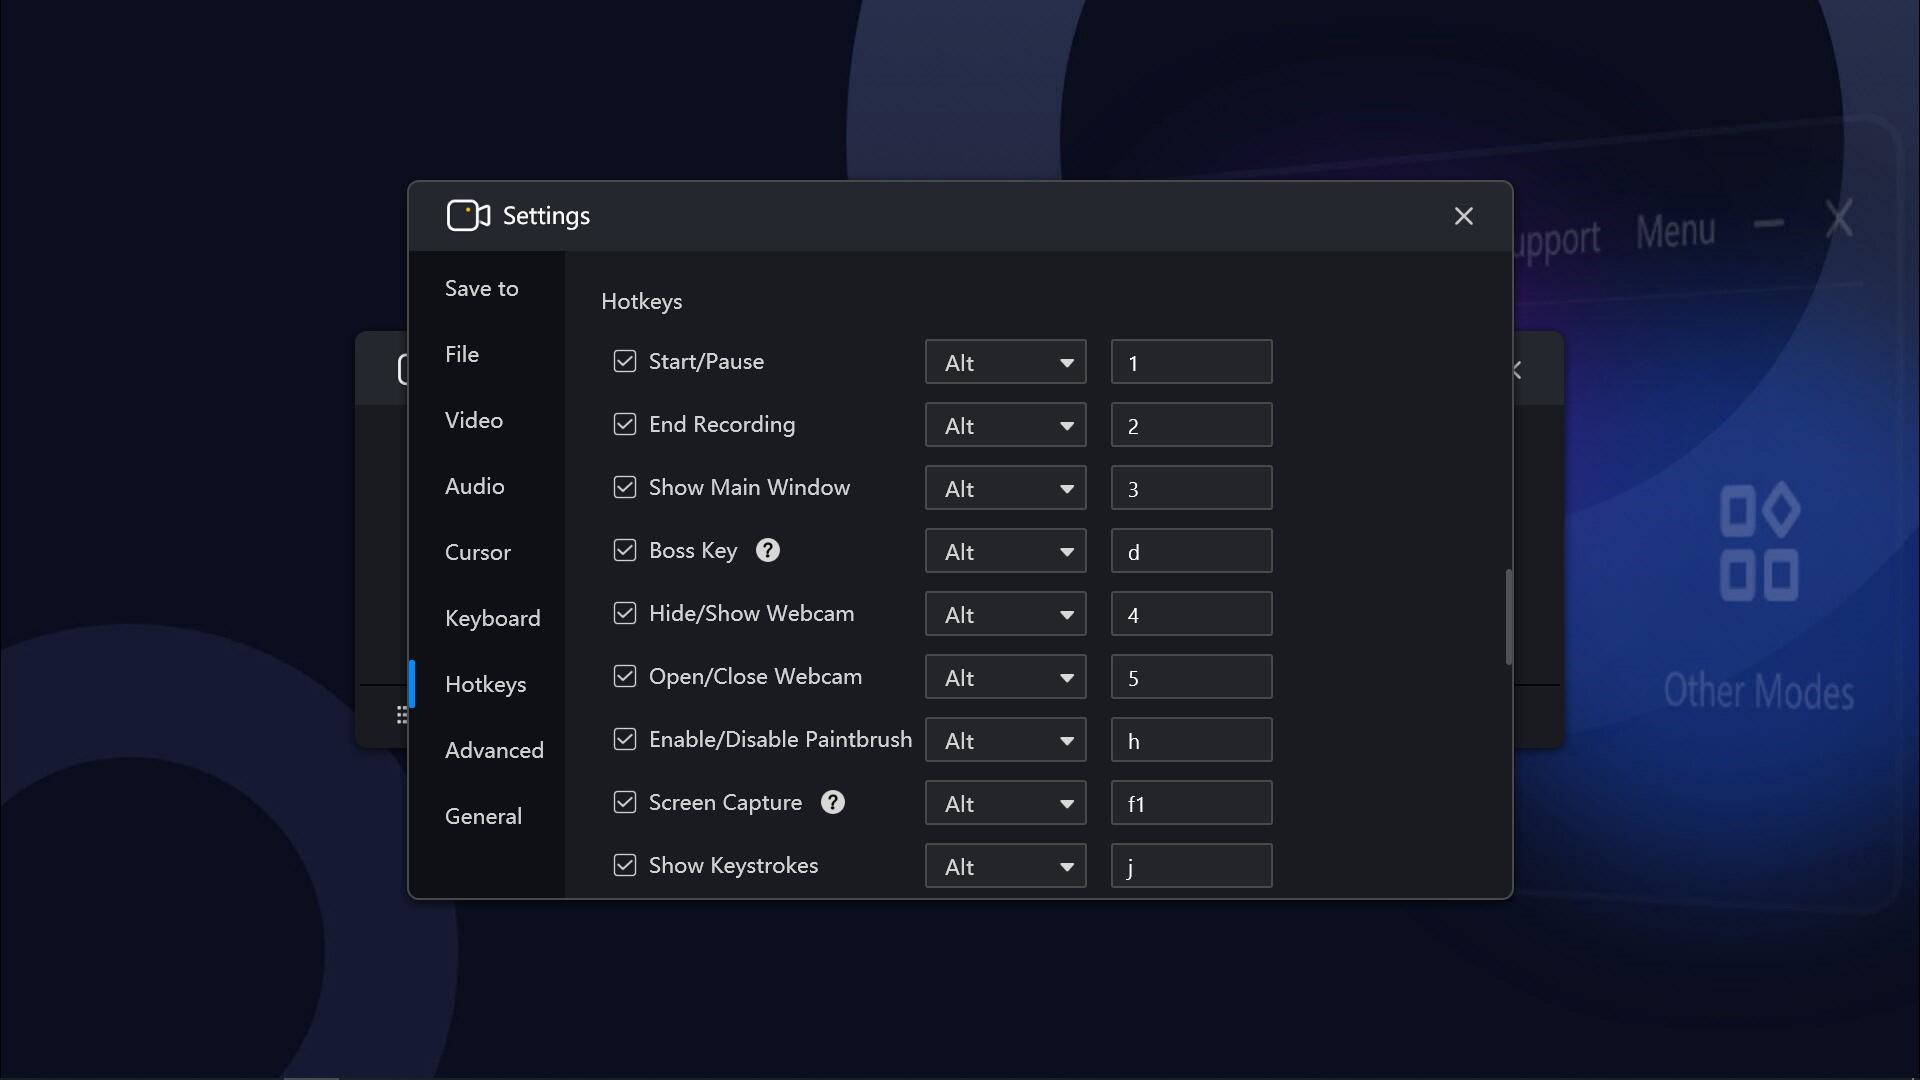
Task: Uncheck the Hide/Show Webcam hotkey
Action: point(625,613)
